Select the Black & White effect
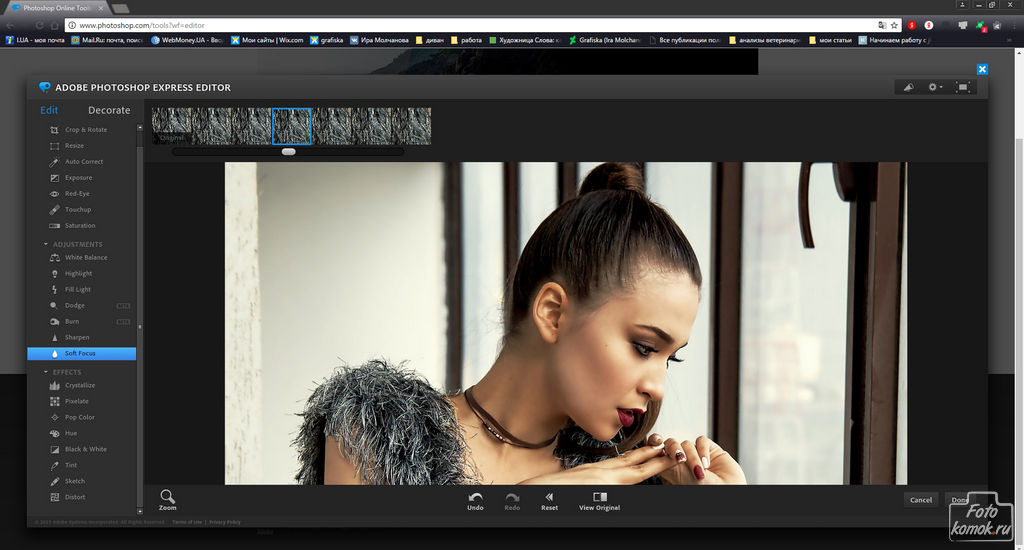Viewport: 1024px width, 550px height. (x=85, y=450)
